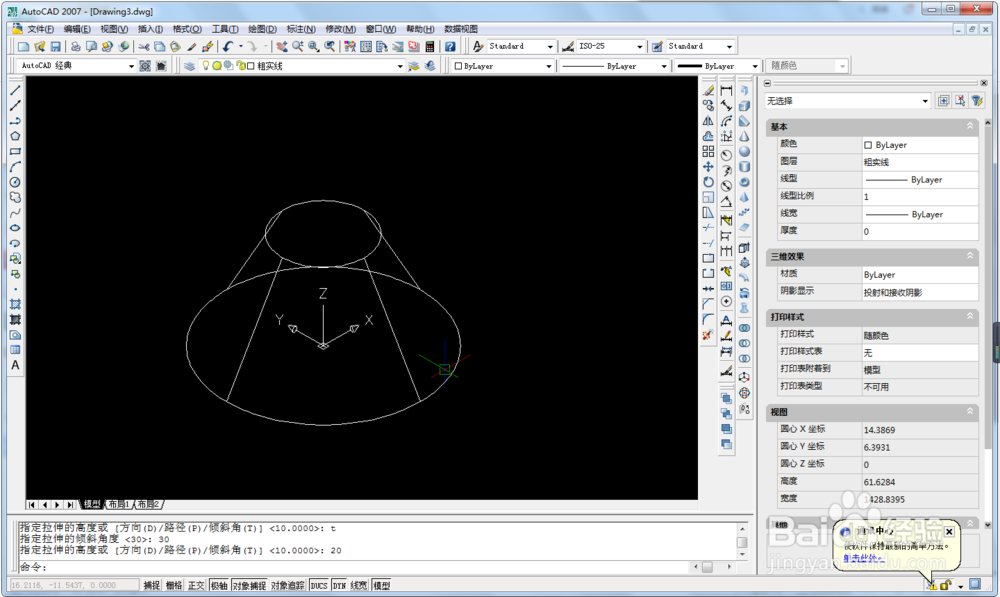
Task: Open the Help question mark icon
Action: click(450, 47)
